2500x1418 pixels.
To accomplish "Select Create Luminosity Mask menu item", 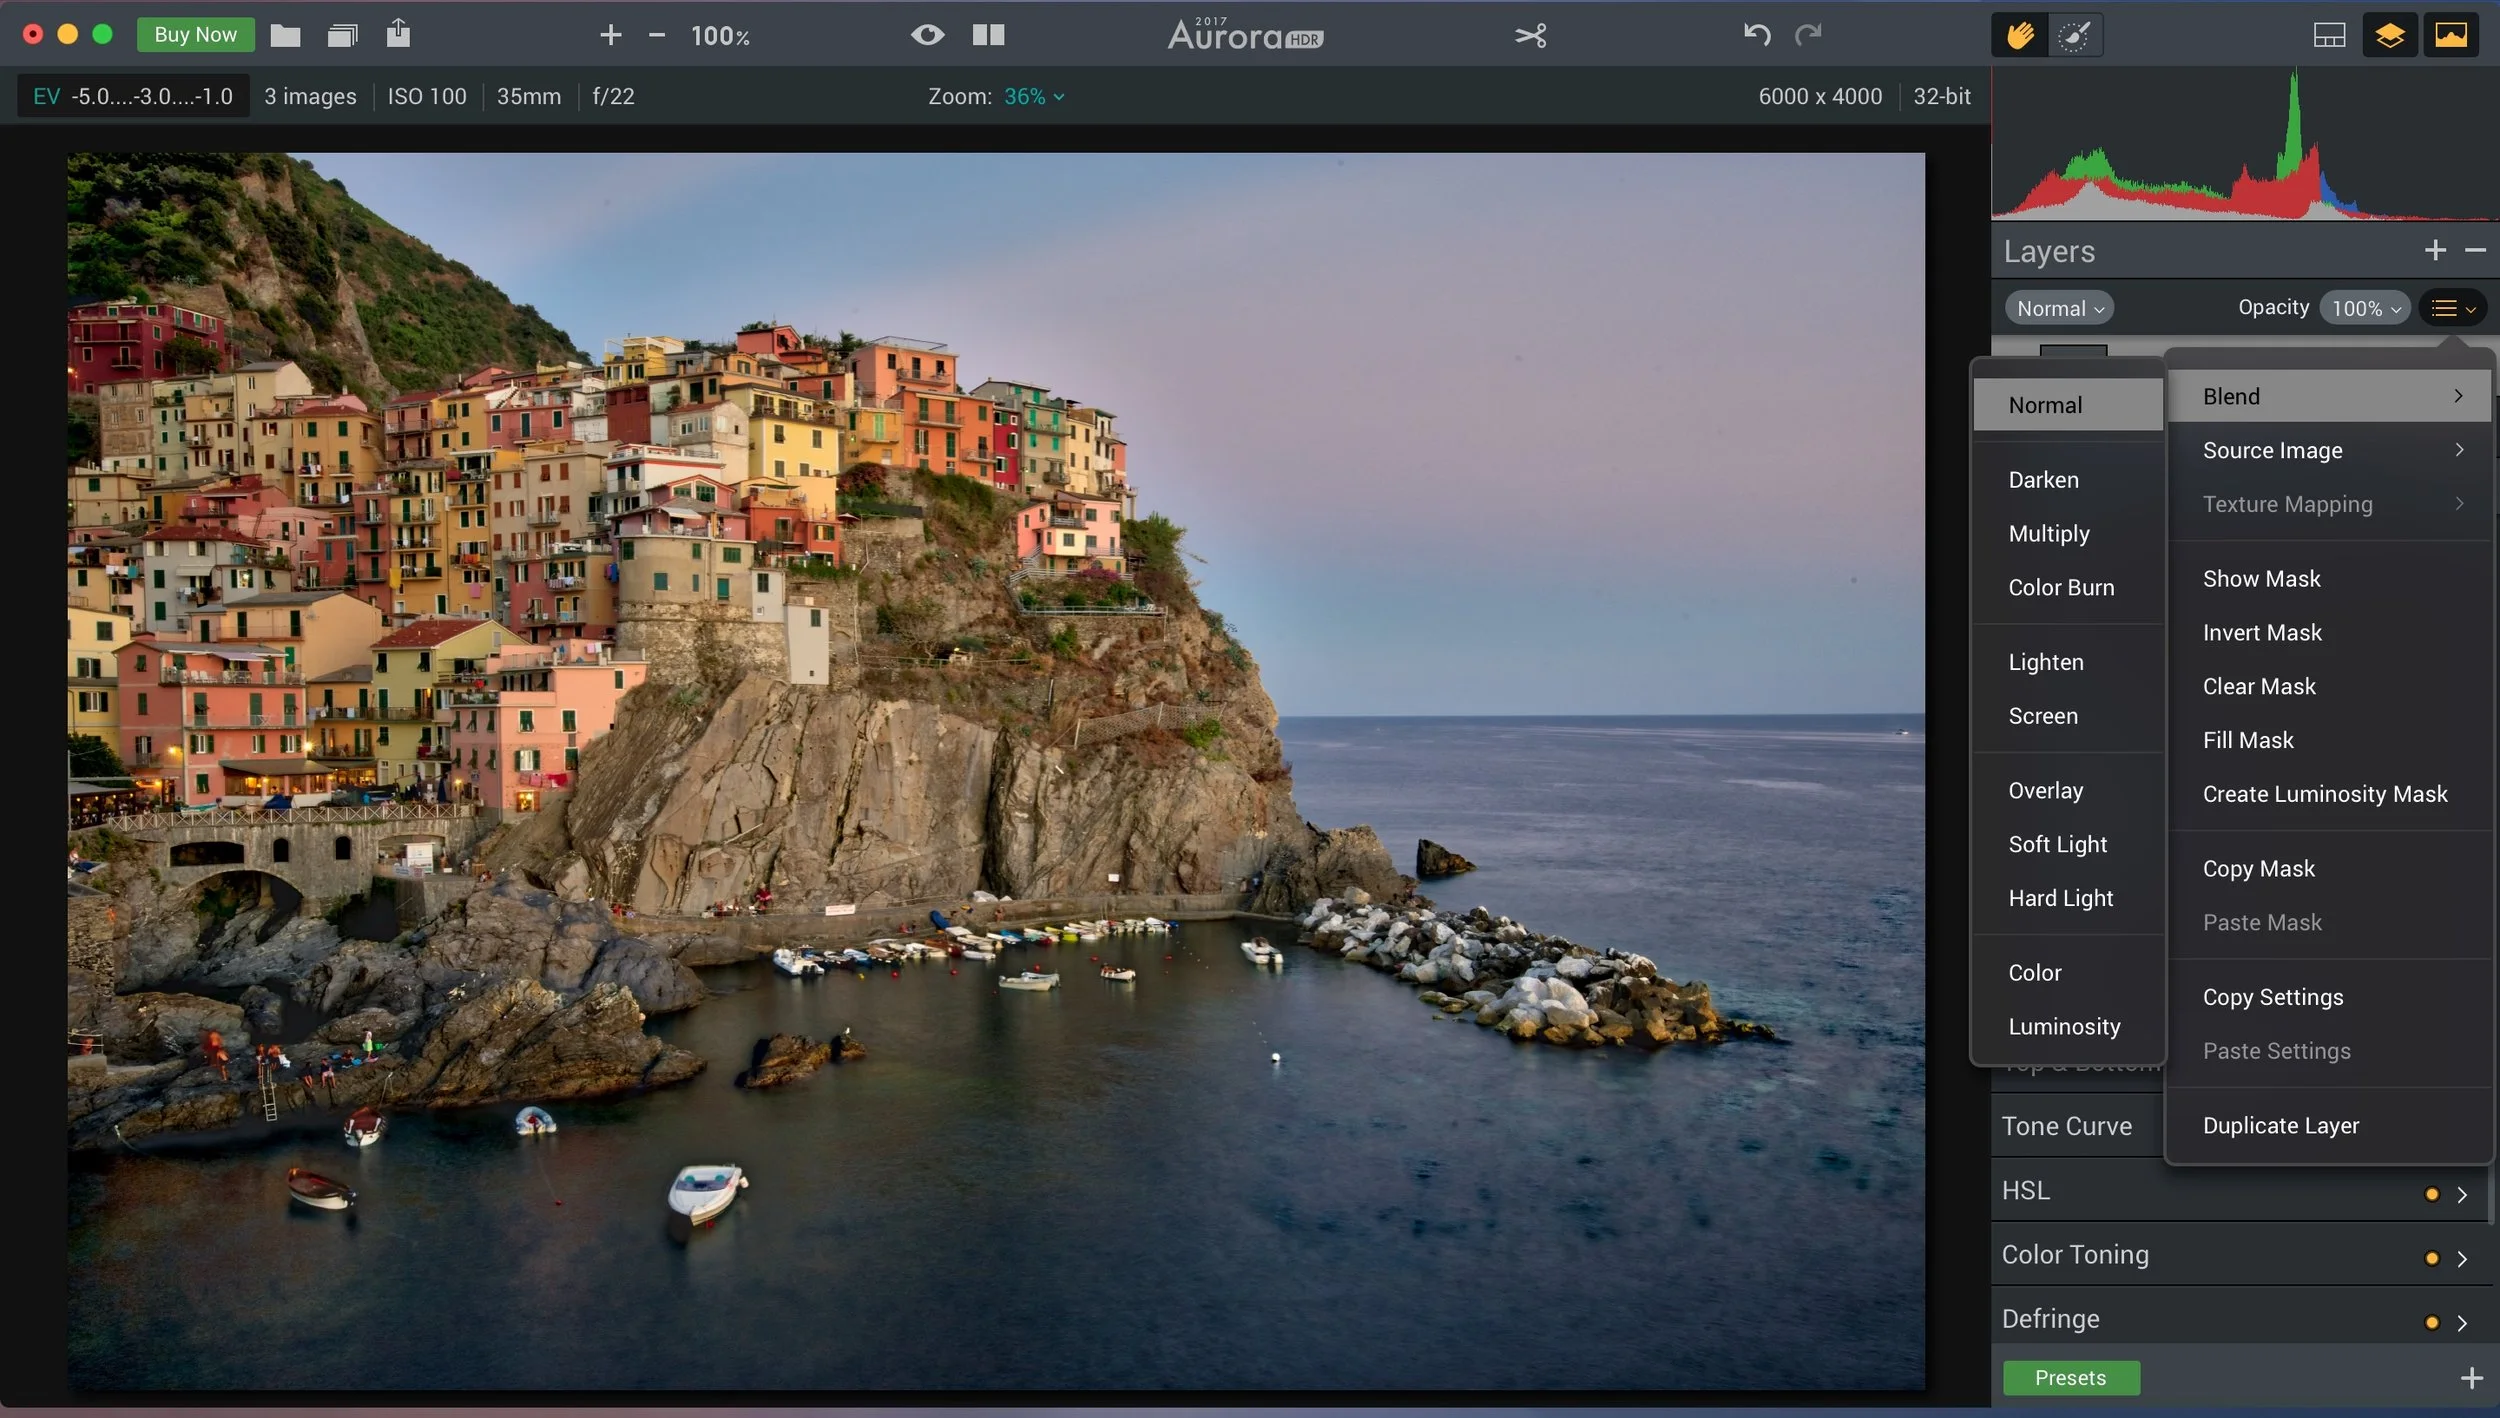I will point(2324,794).
